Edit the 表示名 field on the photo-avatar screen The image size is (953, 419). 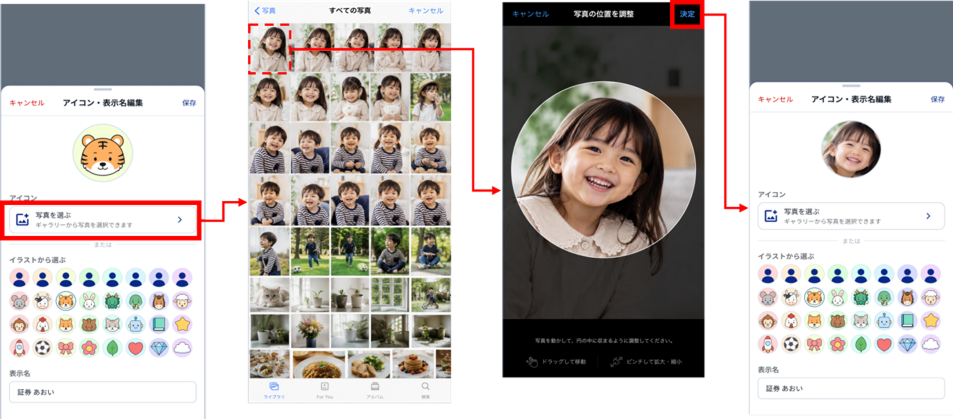(x=851, y=388)
